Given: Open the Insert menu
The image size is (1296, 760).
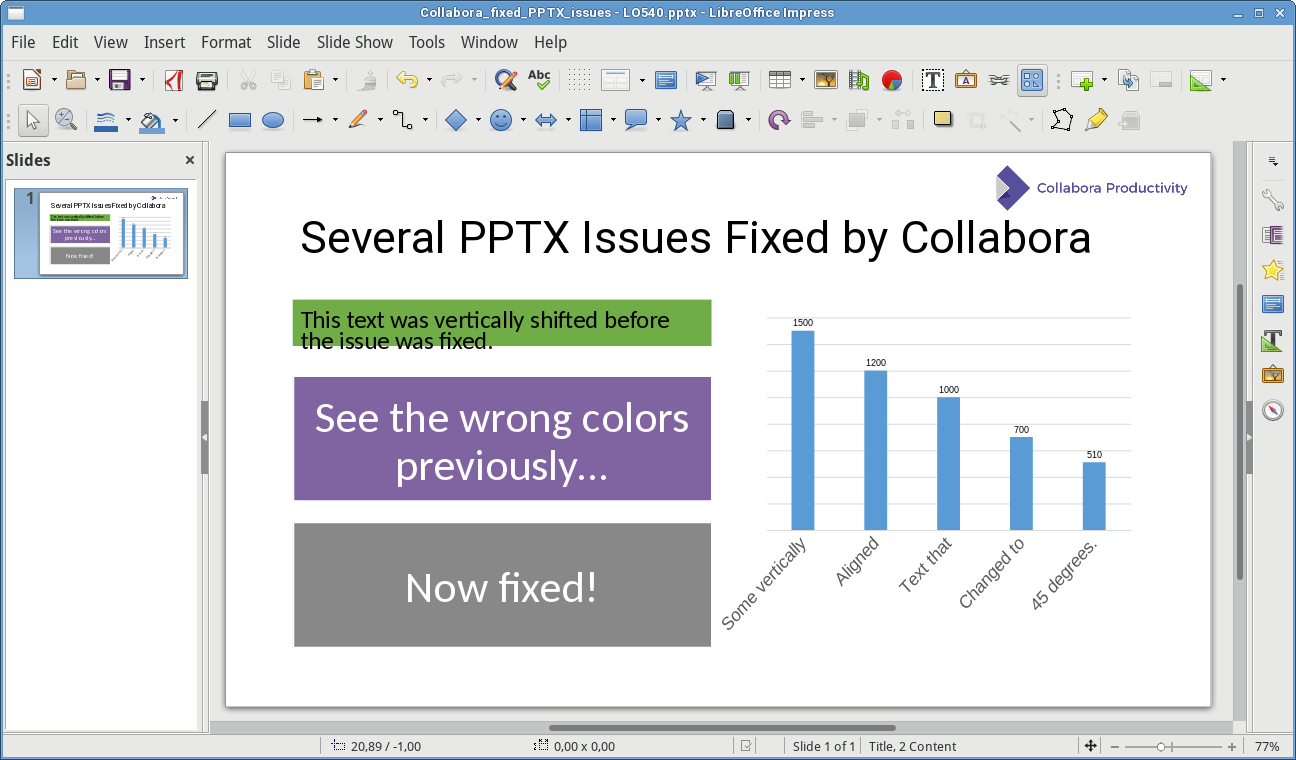Looking at the screenshot, I should (x=164, y=42).
